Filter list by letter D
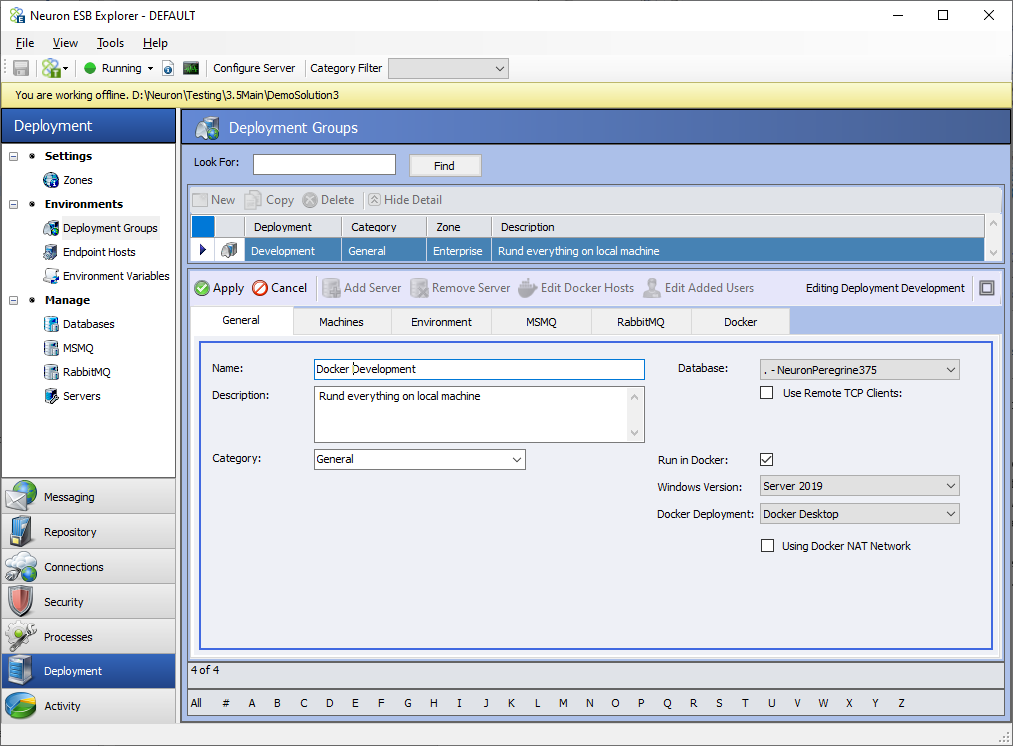Image resolution: width=1013 pixels, height=746 pixels. (x=329, y=703)
